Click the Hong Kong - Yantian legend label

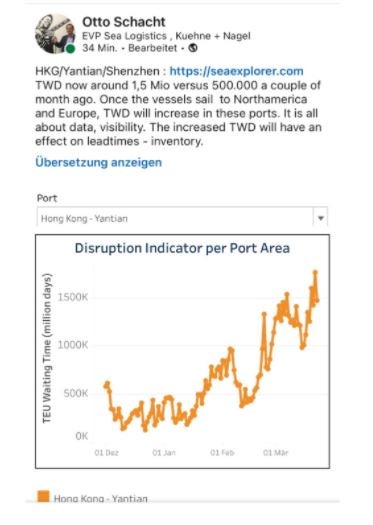point(101,498)
